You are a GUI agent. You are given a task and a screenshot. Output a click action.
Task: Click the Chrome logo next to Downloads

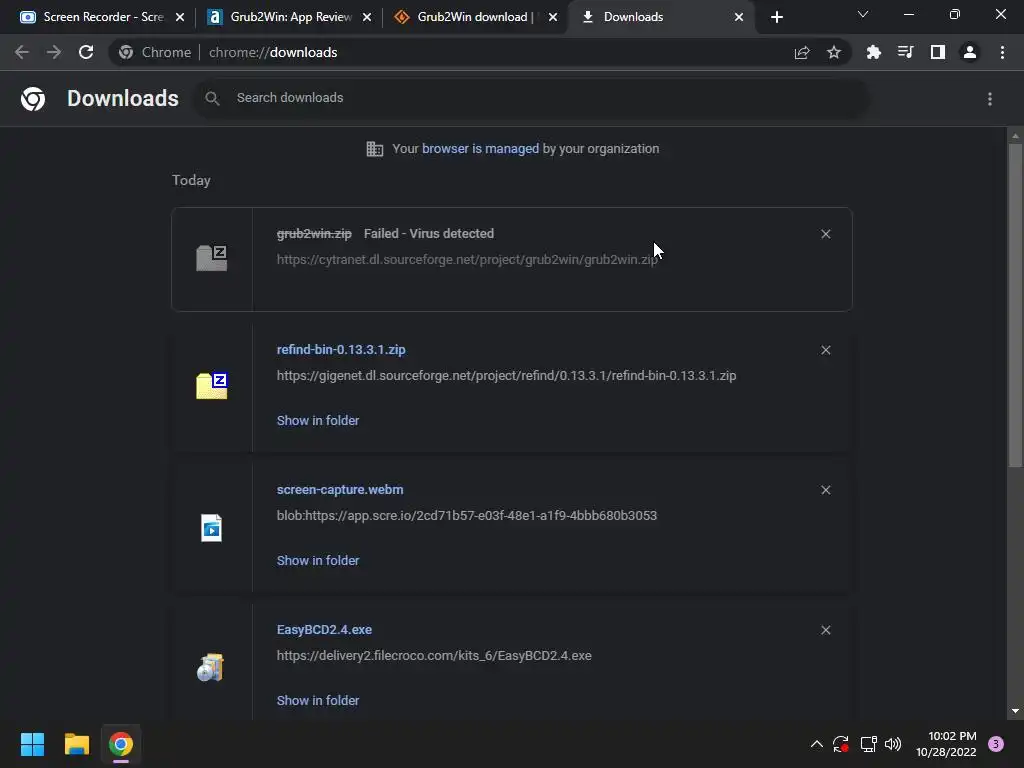[x=33, y=99]
